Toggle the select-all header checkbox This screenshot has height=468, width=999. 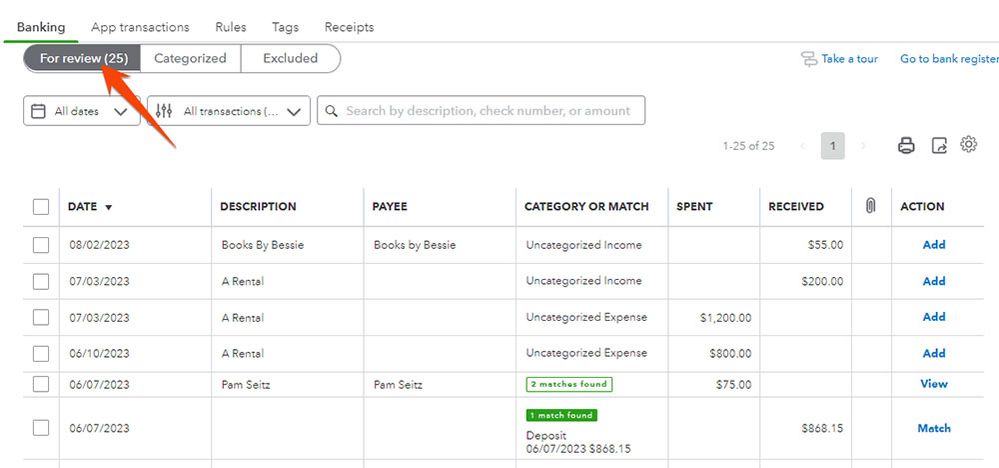click(x=41, y=207)
